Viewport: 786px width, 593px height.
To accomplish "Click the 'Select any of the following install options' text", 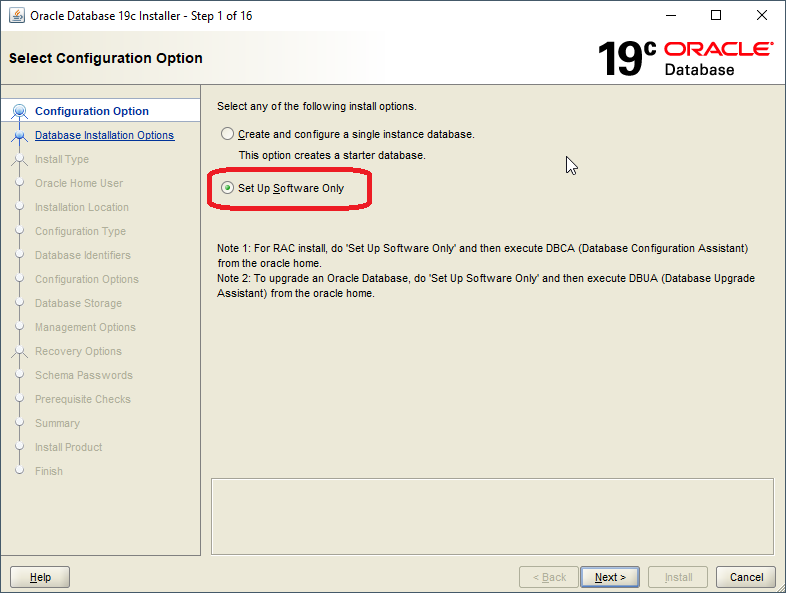I will [x=316, y=106].
